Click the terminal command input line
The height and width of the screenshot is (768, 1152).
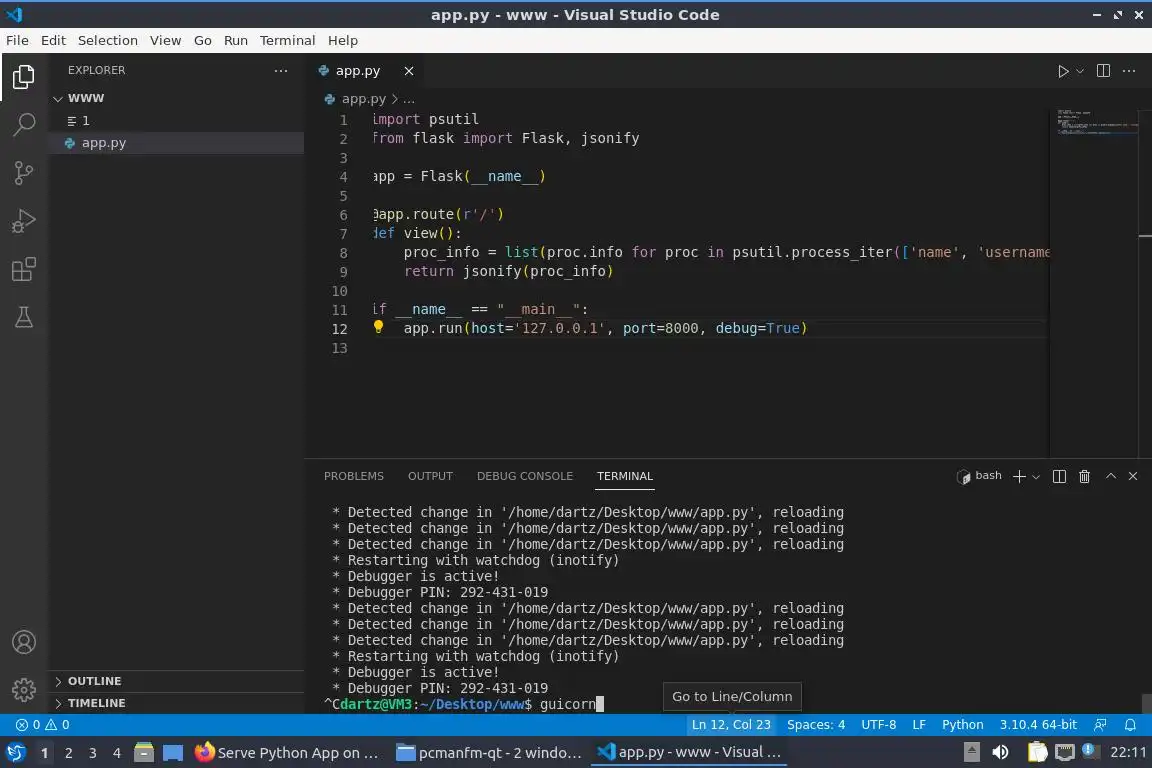[x=570, y=704]
